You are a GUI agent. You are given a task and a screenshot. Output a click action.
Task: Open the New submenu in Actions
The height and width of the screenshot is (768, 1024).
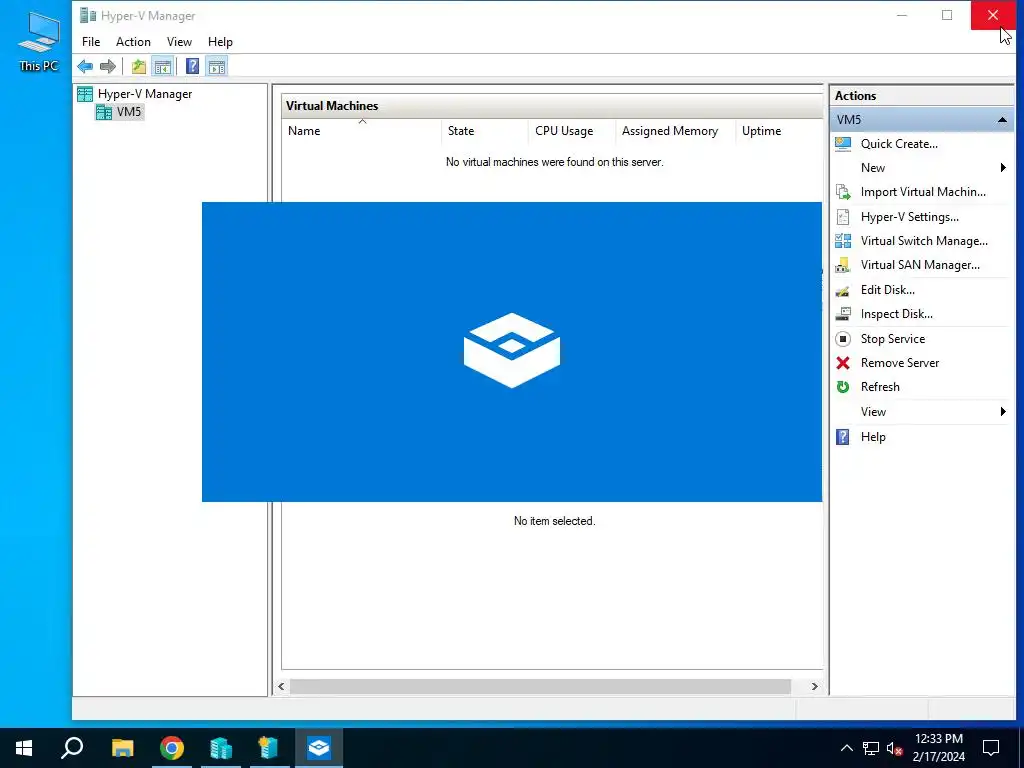[x=872, y=168]
